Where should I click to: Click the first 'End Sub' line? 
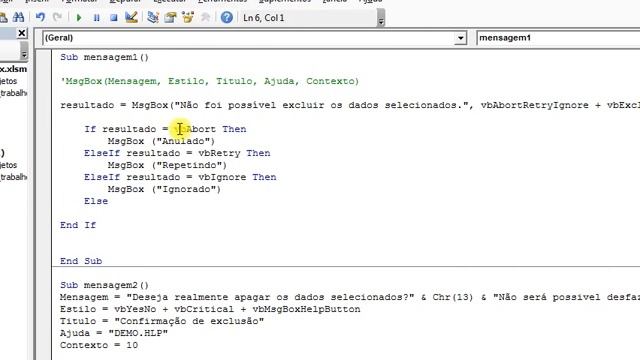[x=81, y=261]
